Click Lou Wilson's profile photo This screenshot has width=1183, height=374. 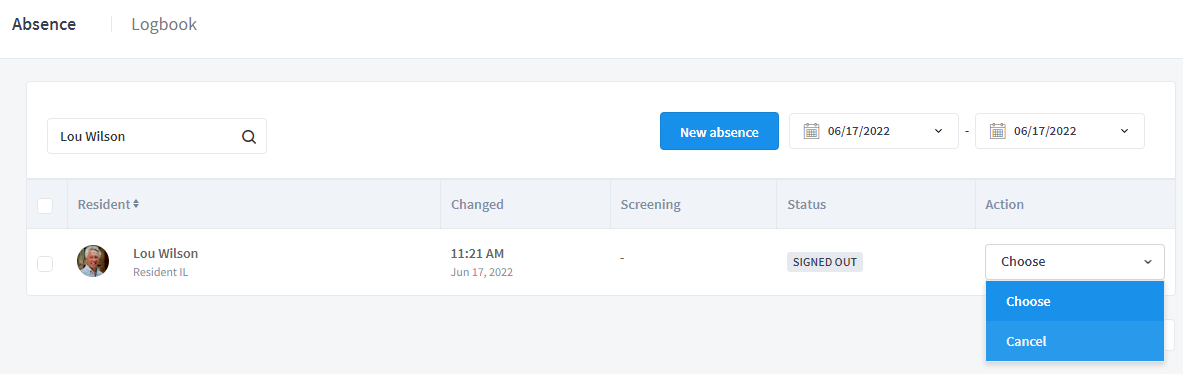[x=93, y=261]
